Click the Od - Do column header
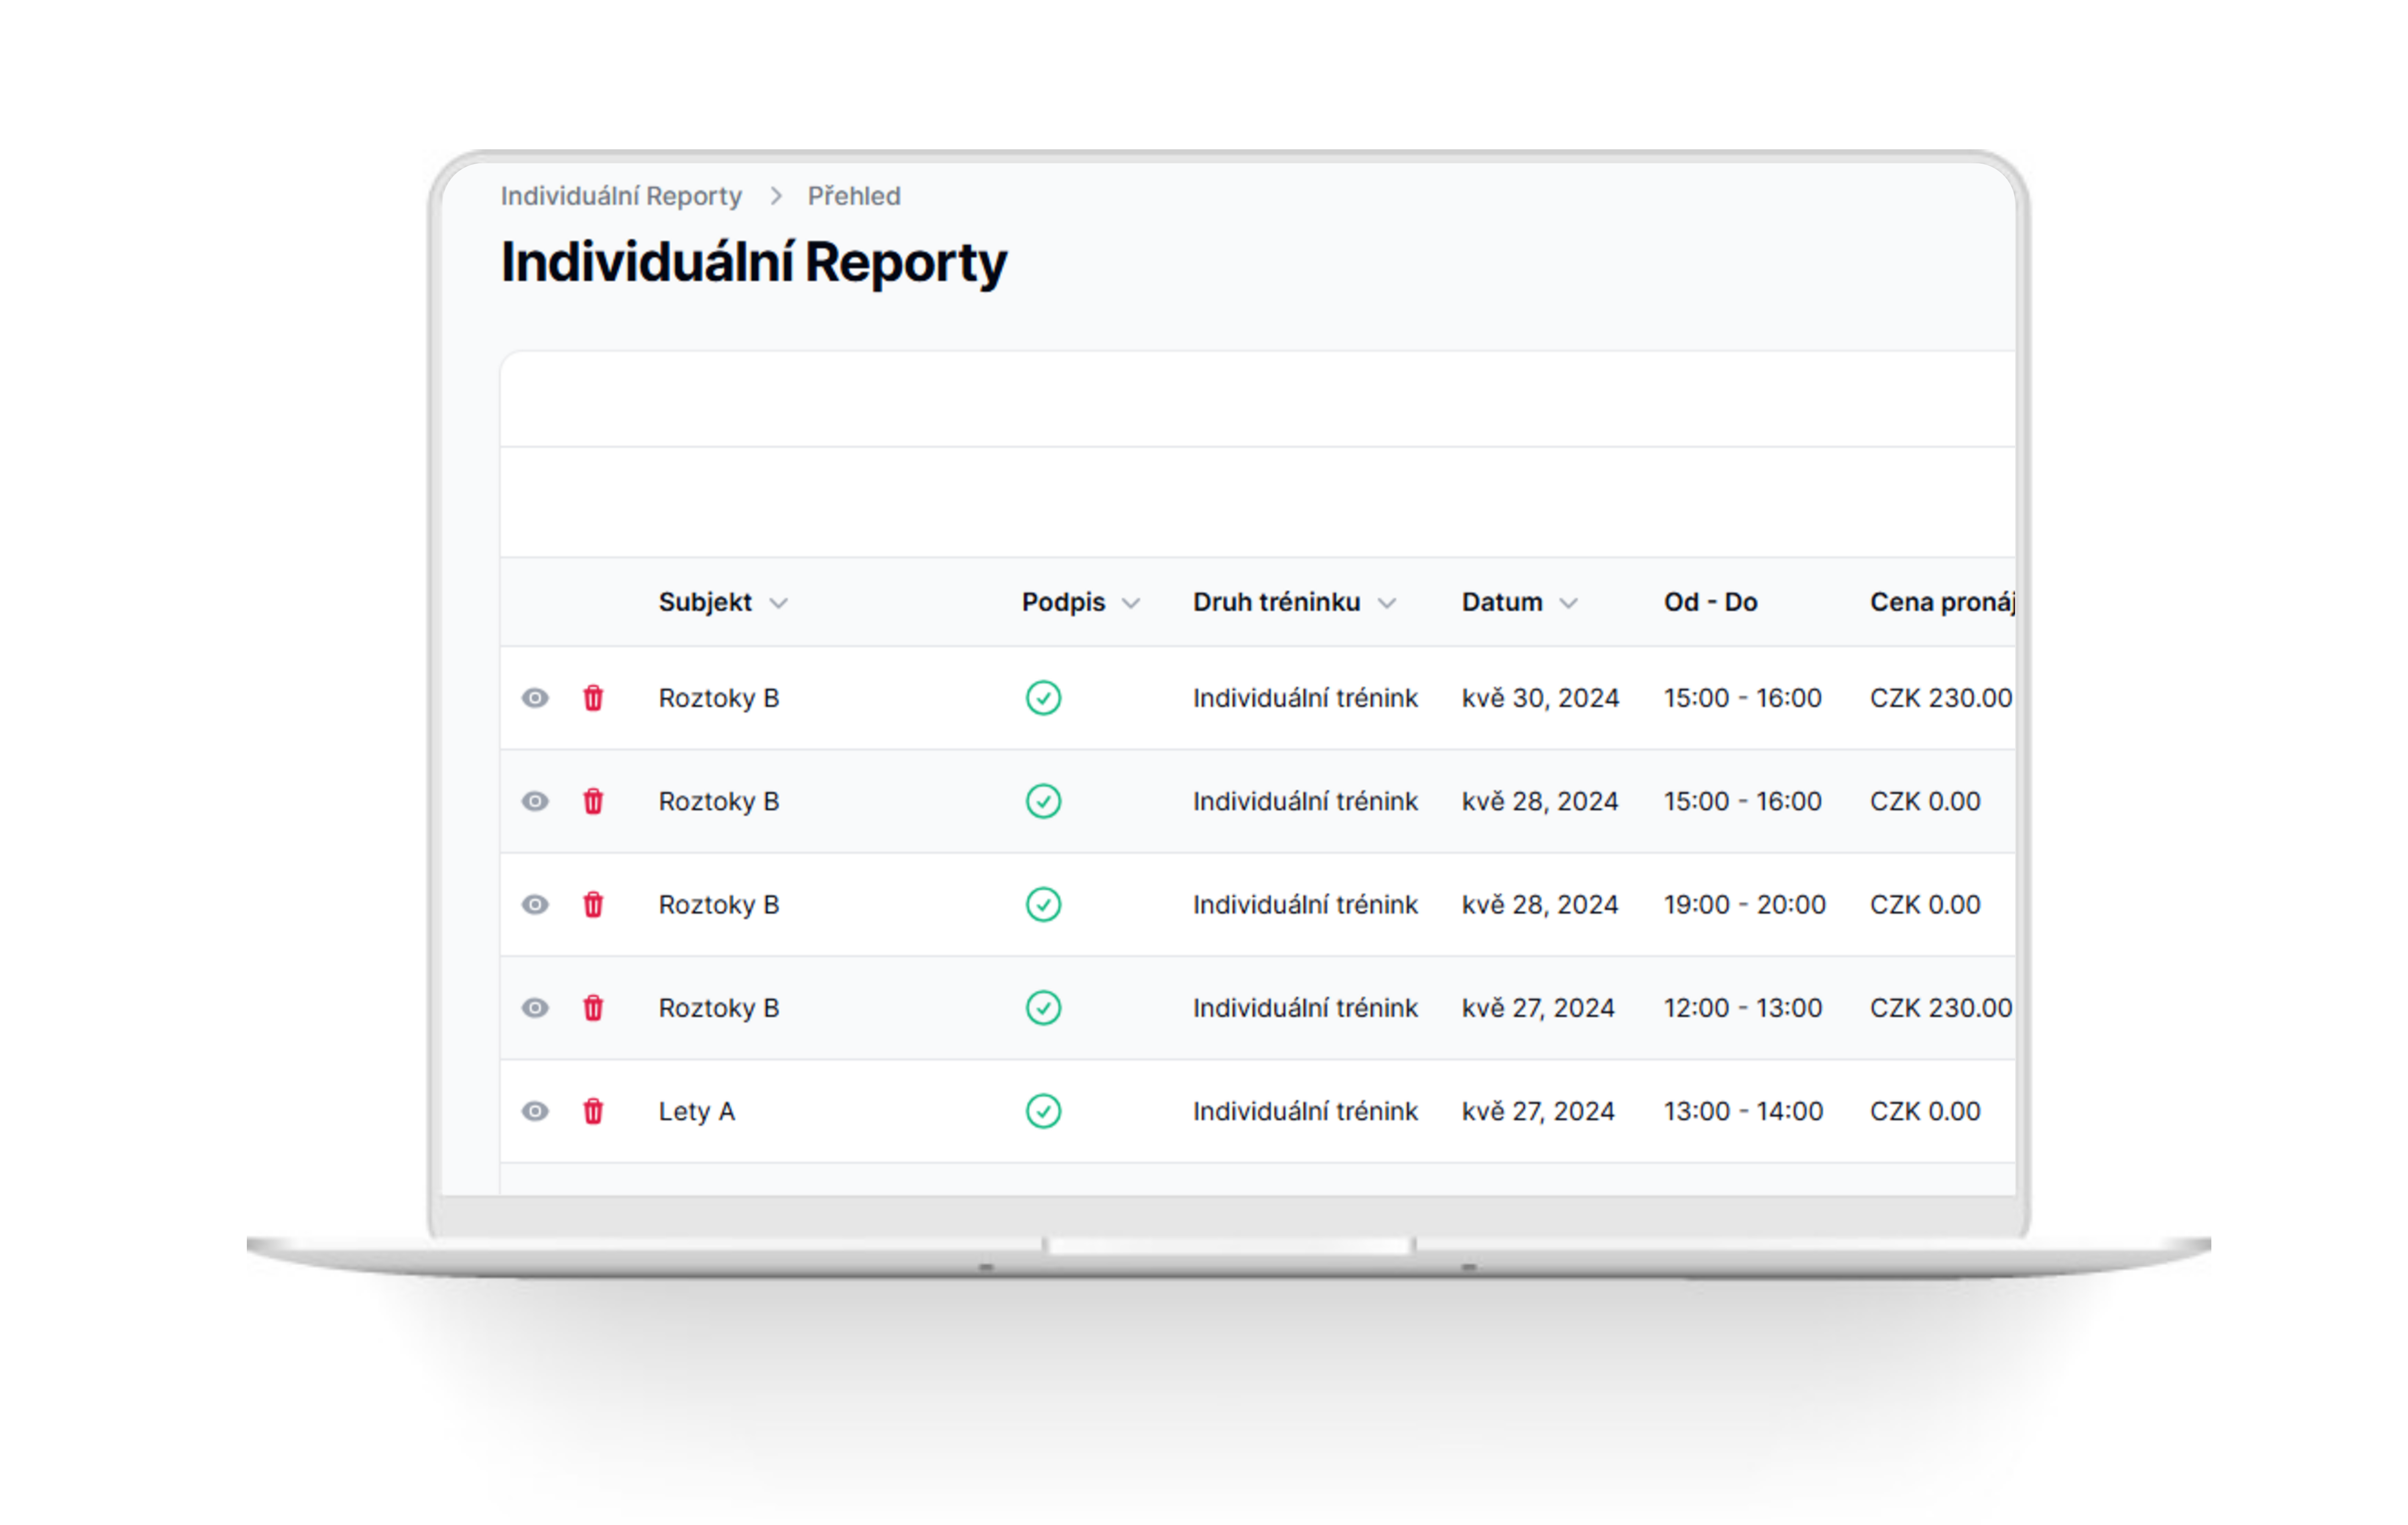This screenshot has height=1525, width=2408. click(x=1710, y=602)
